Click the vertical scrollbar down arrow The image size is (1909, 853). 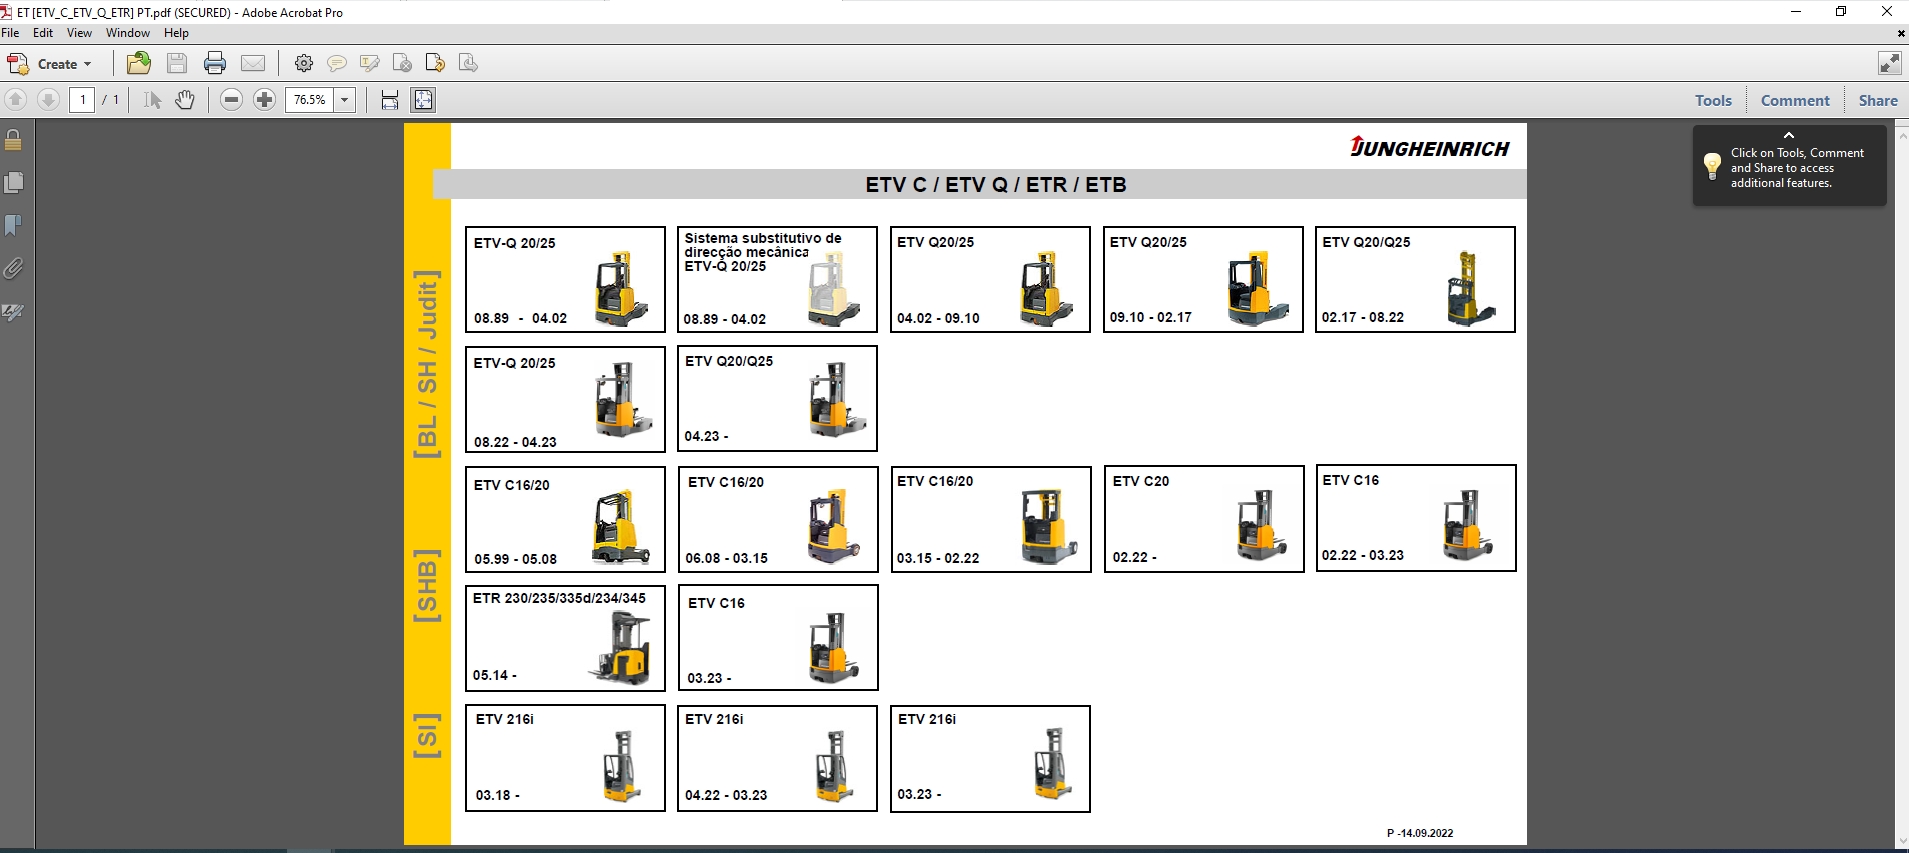(x=1902, y=842)
